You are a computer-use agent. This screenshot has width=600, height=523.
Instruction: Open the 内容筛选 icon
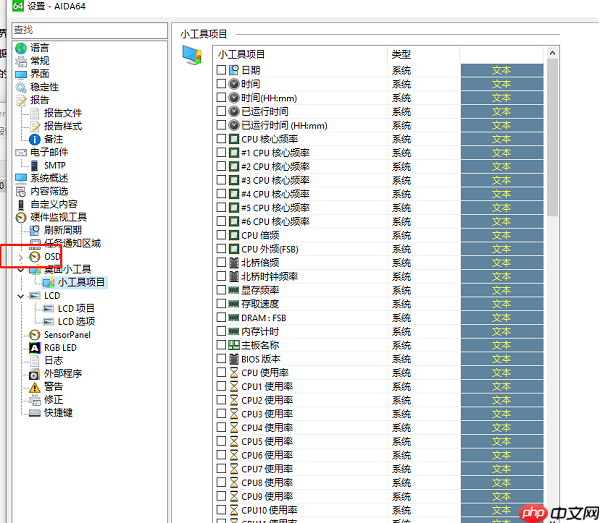click(x=21, y=191)
